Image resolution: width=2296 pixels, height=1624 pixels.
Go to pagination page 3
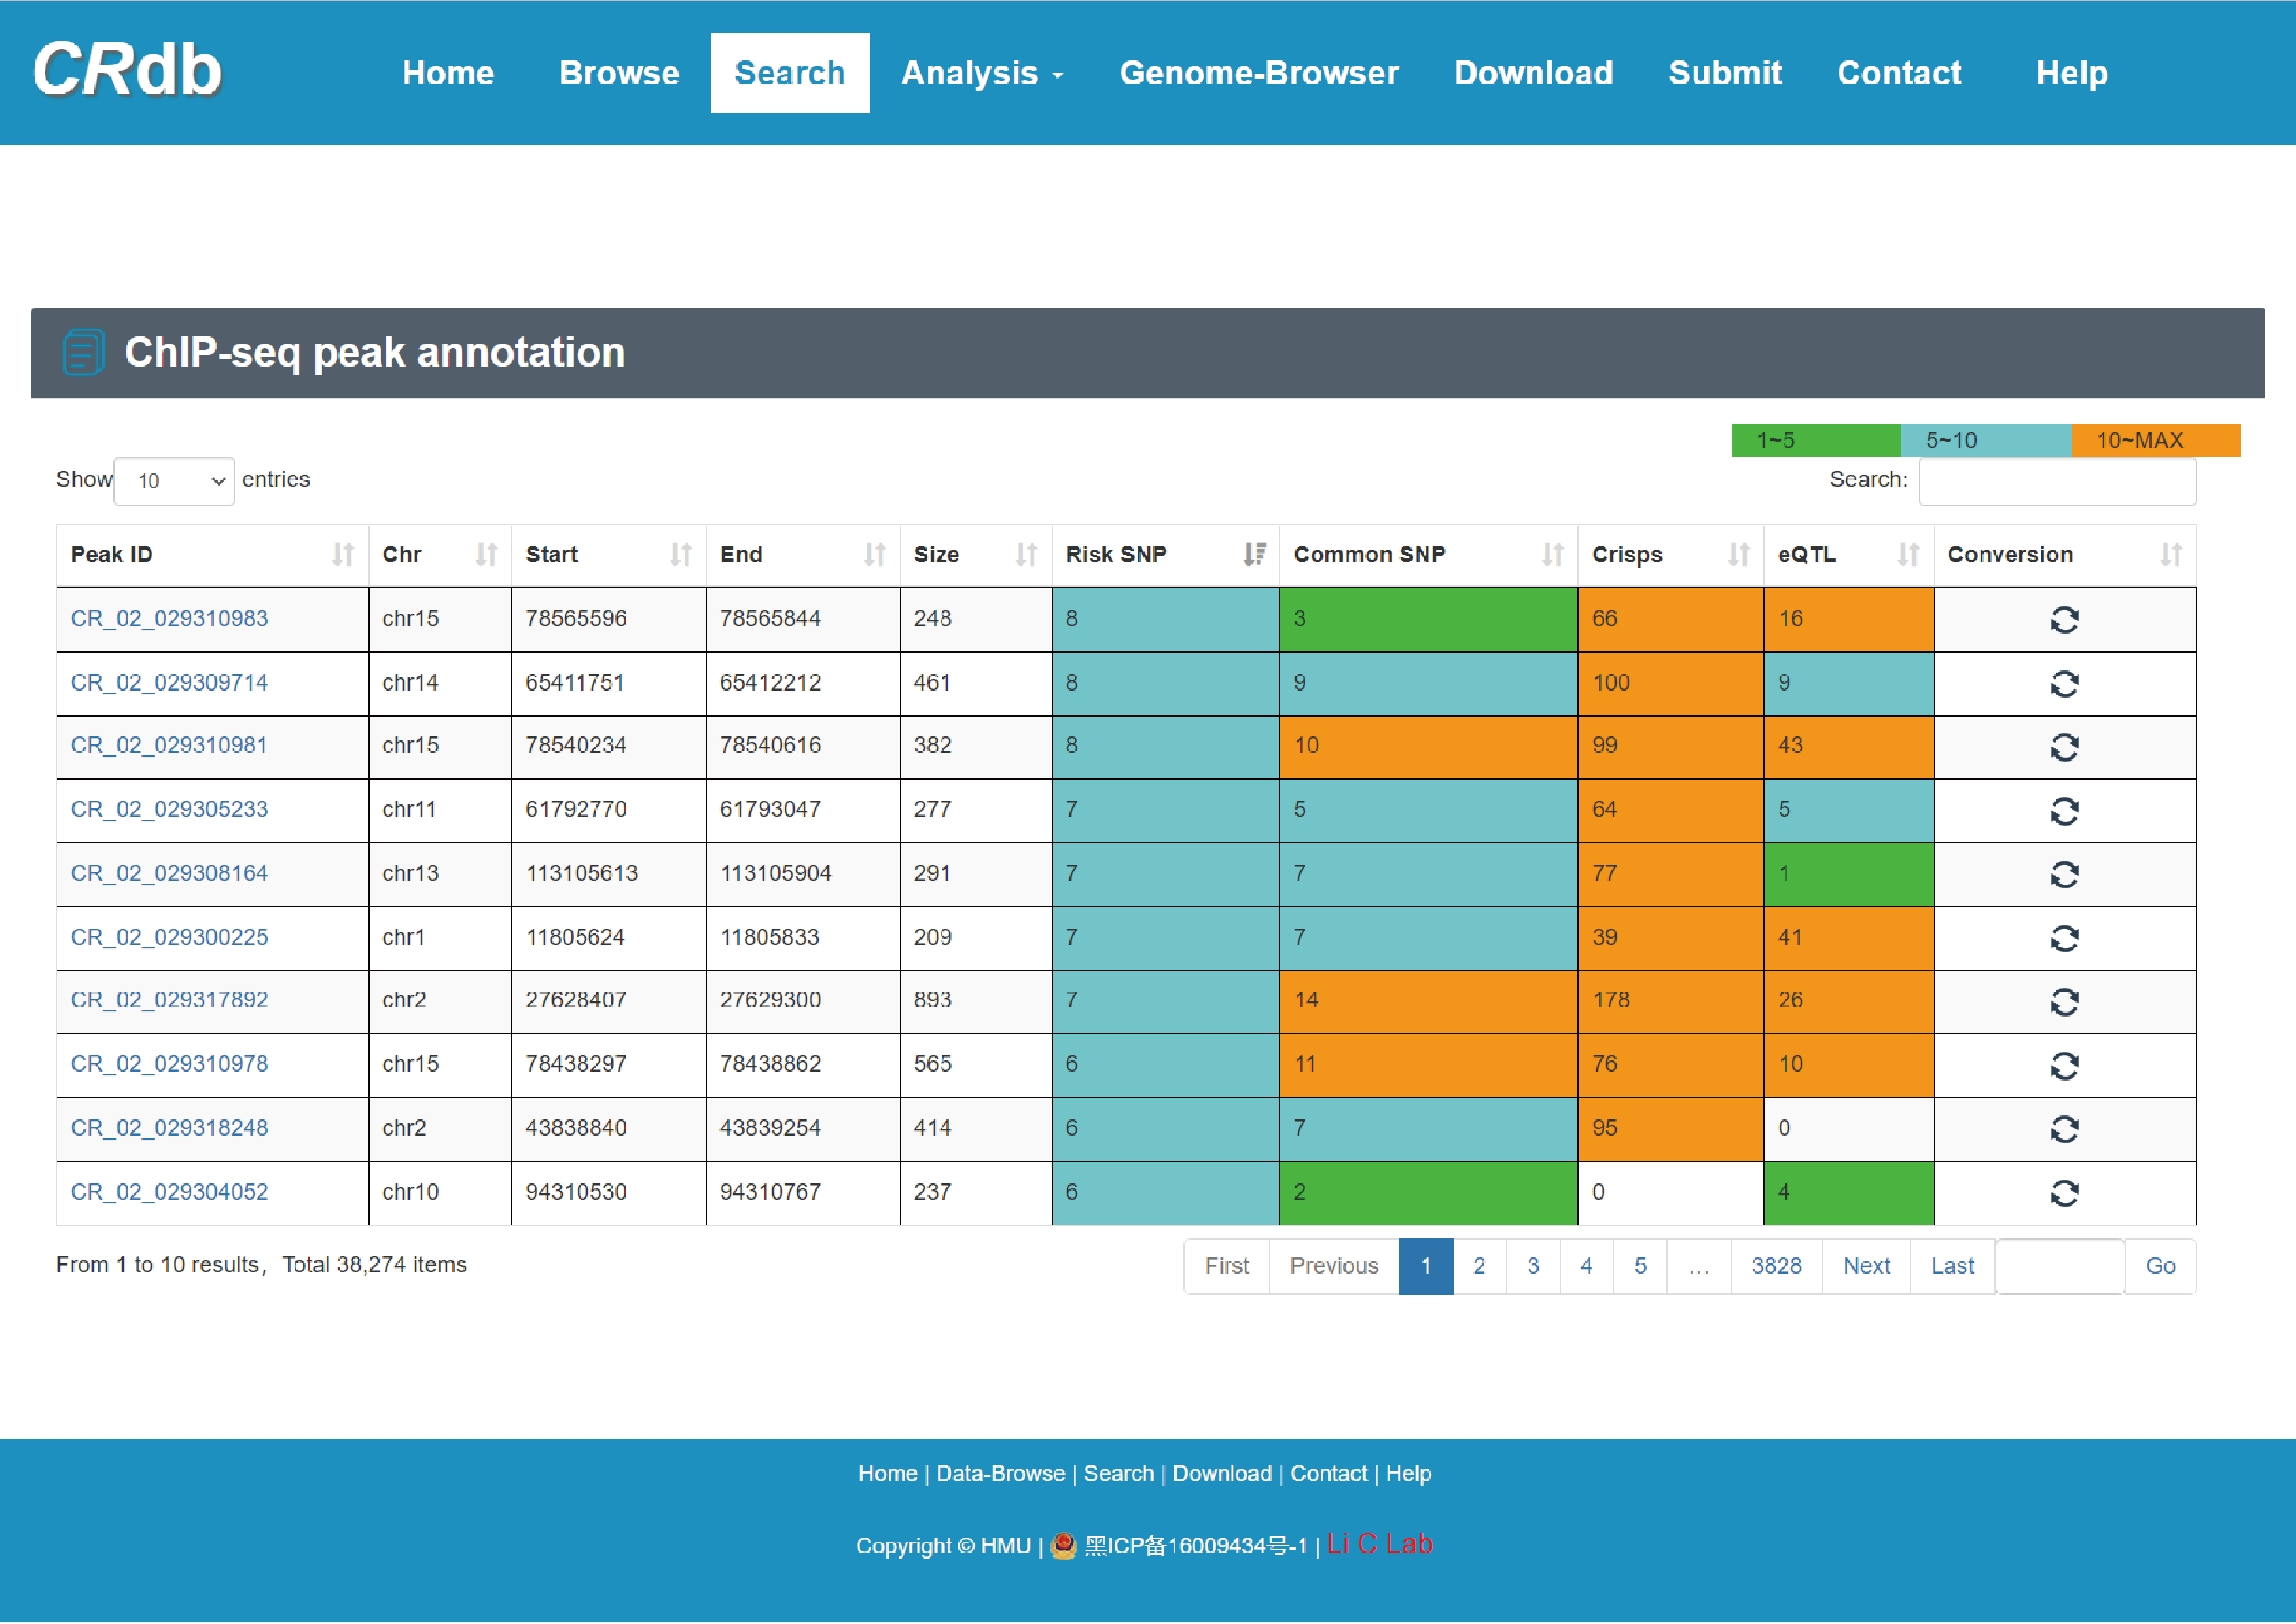pos(1533,1267)
